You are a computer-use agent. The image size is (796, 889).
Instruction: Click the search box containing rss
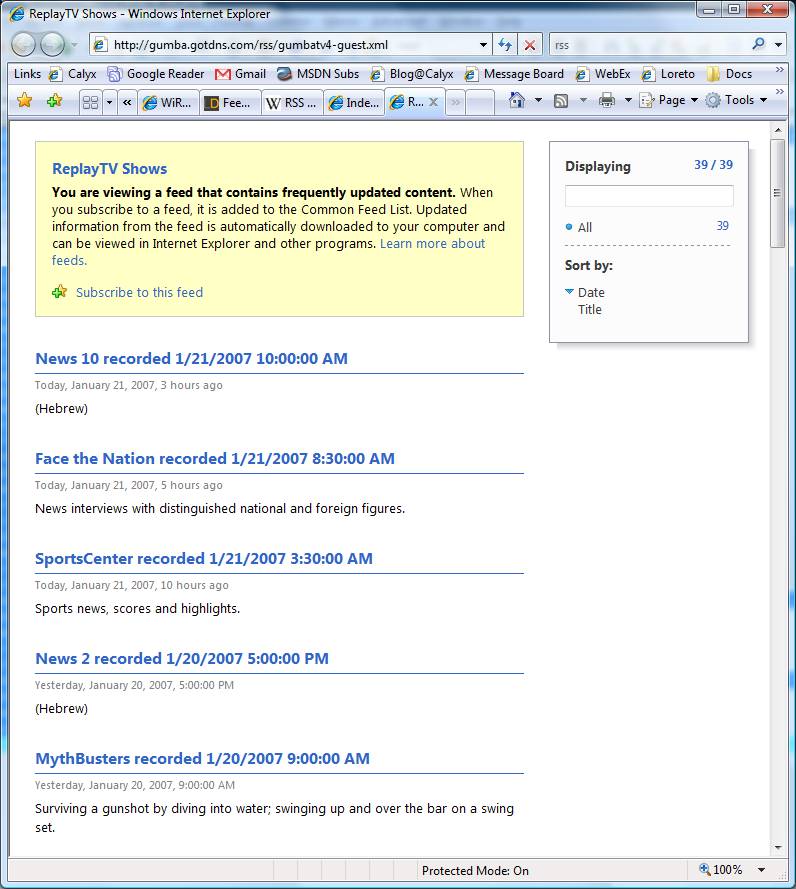[649, 45]
